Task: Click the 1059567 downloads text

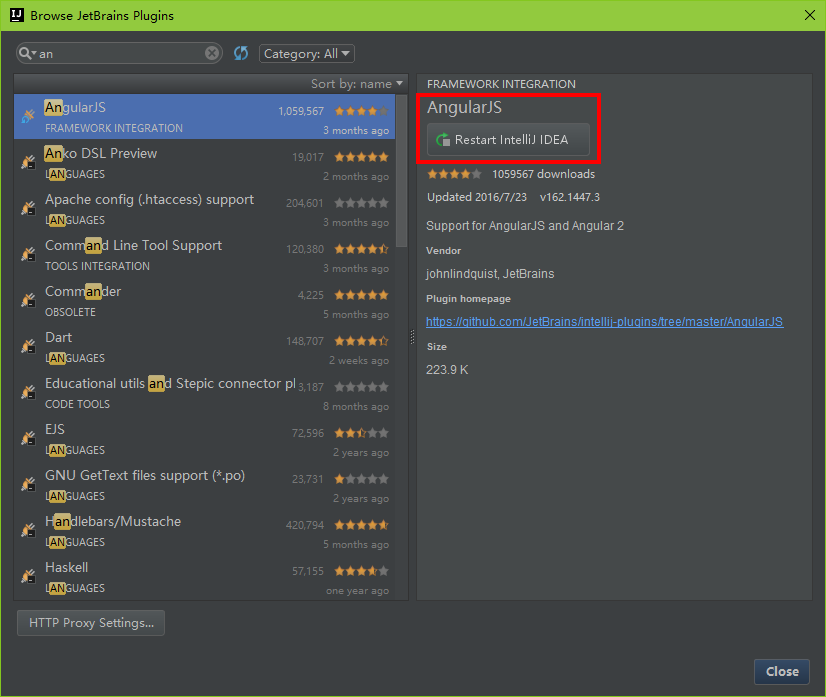Action: click(x=543, y=174)
